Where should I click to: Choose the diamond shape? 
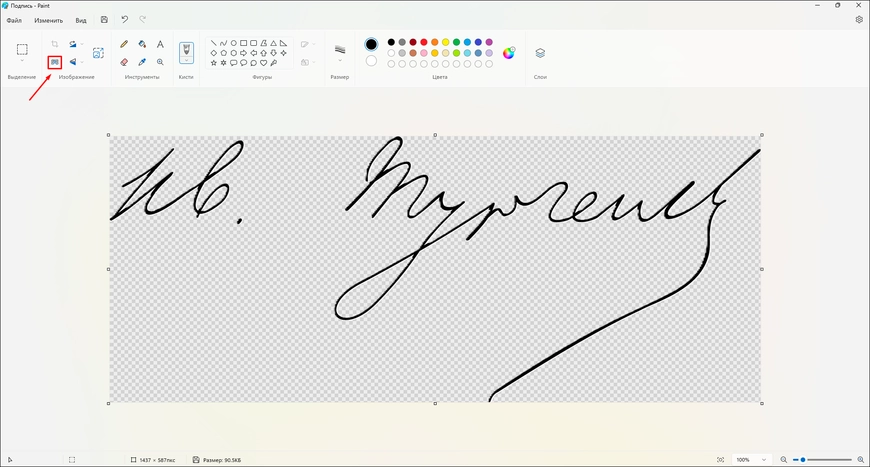[x=214, y=53]
